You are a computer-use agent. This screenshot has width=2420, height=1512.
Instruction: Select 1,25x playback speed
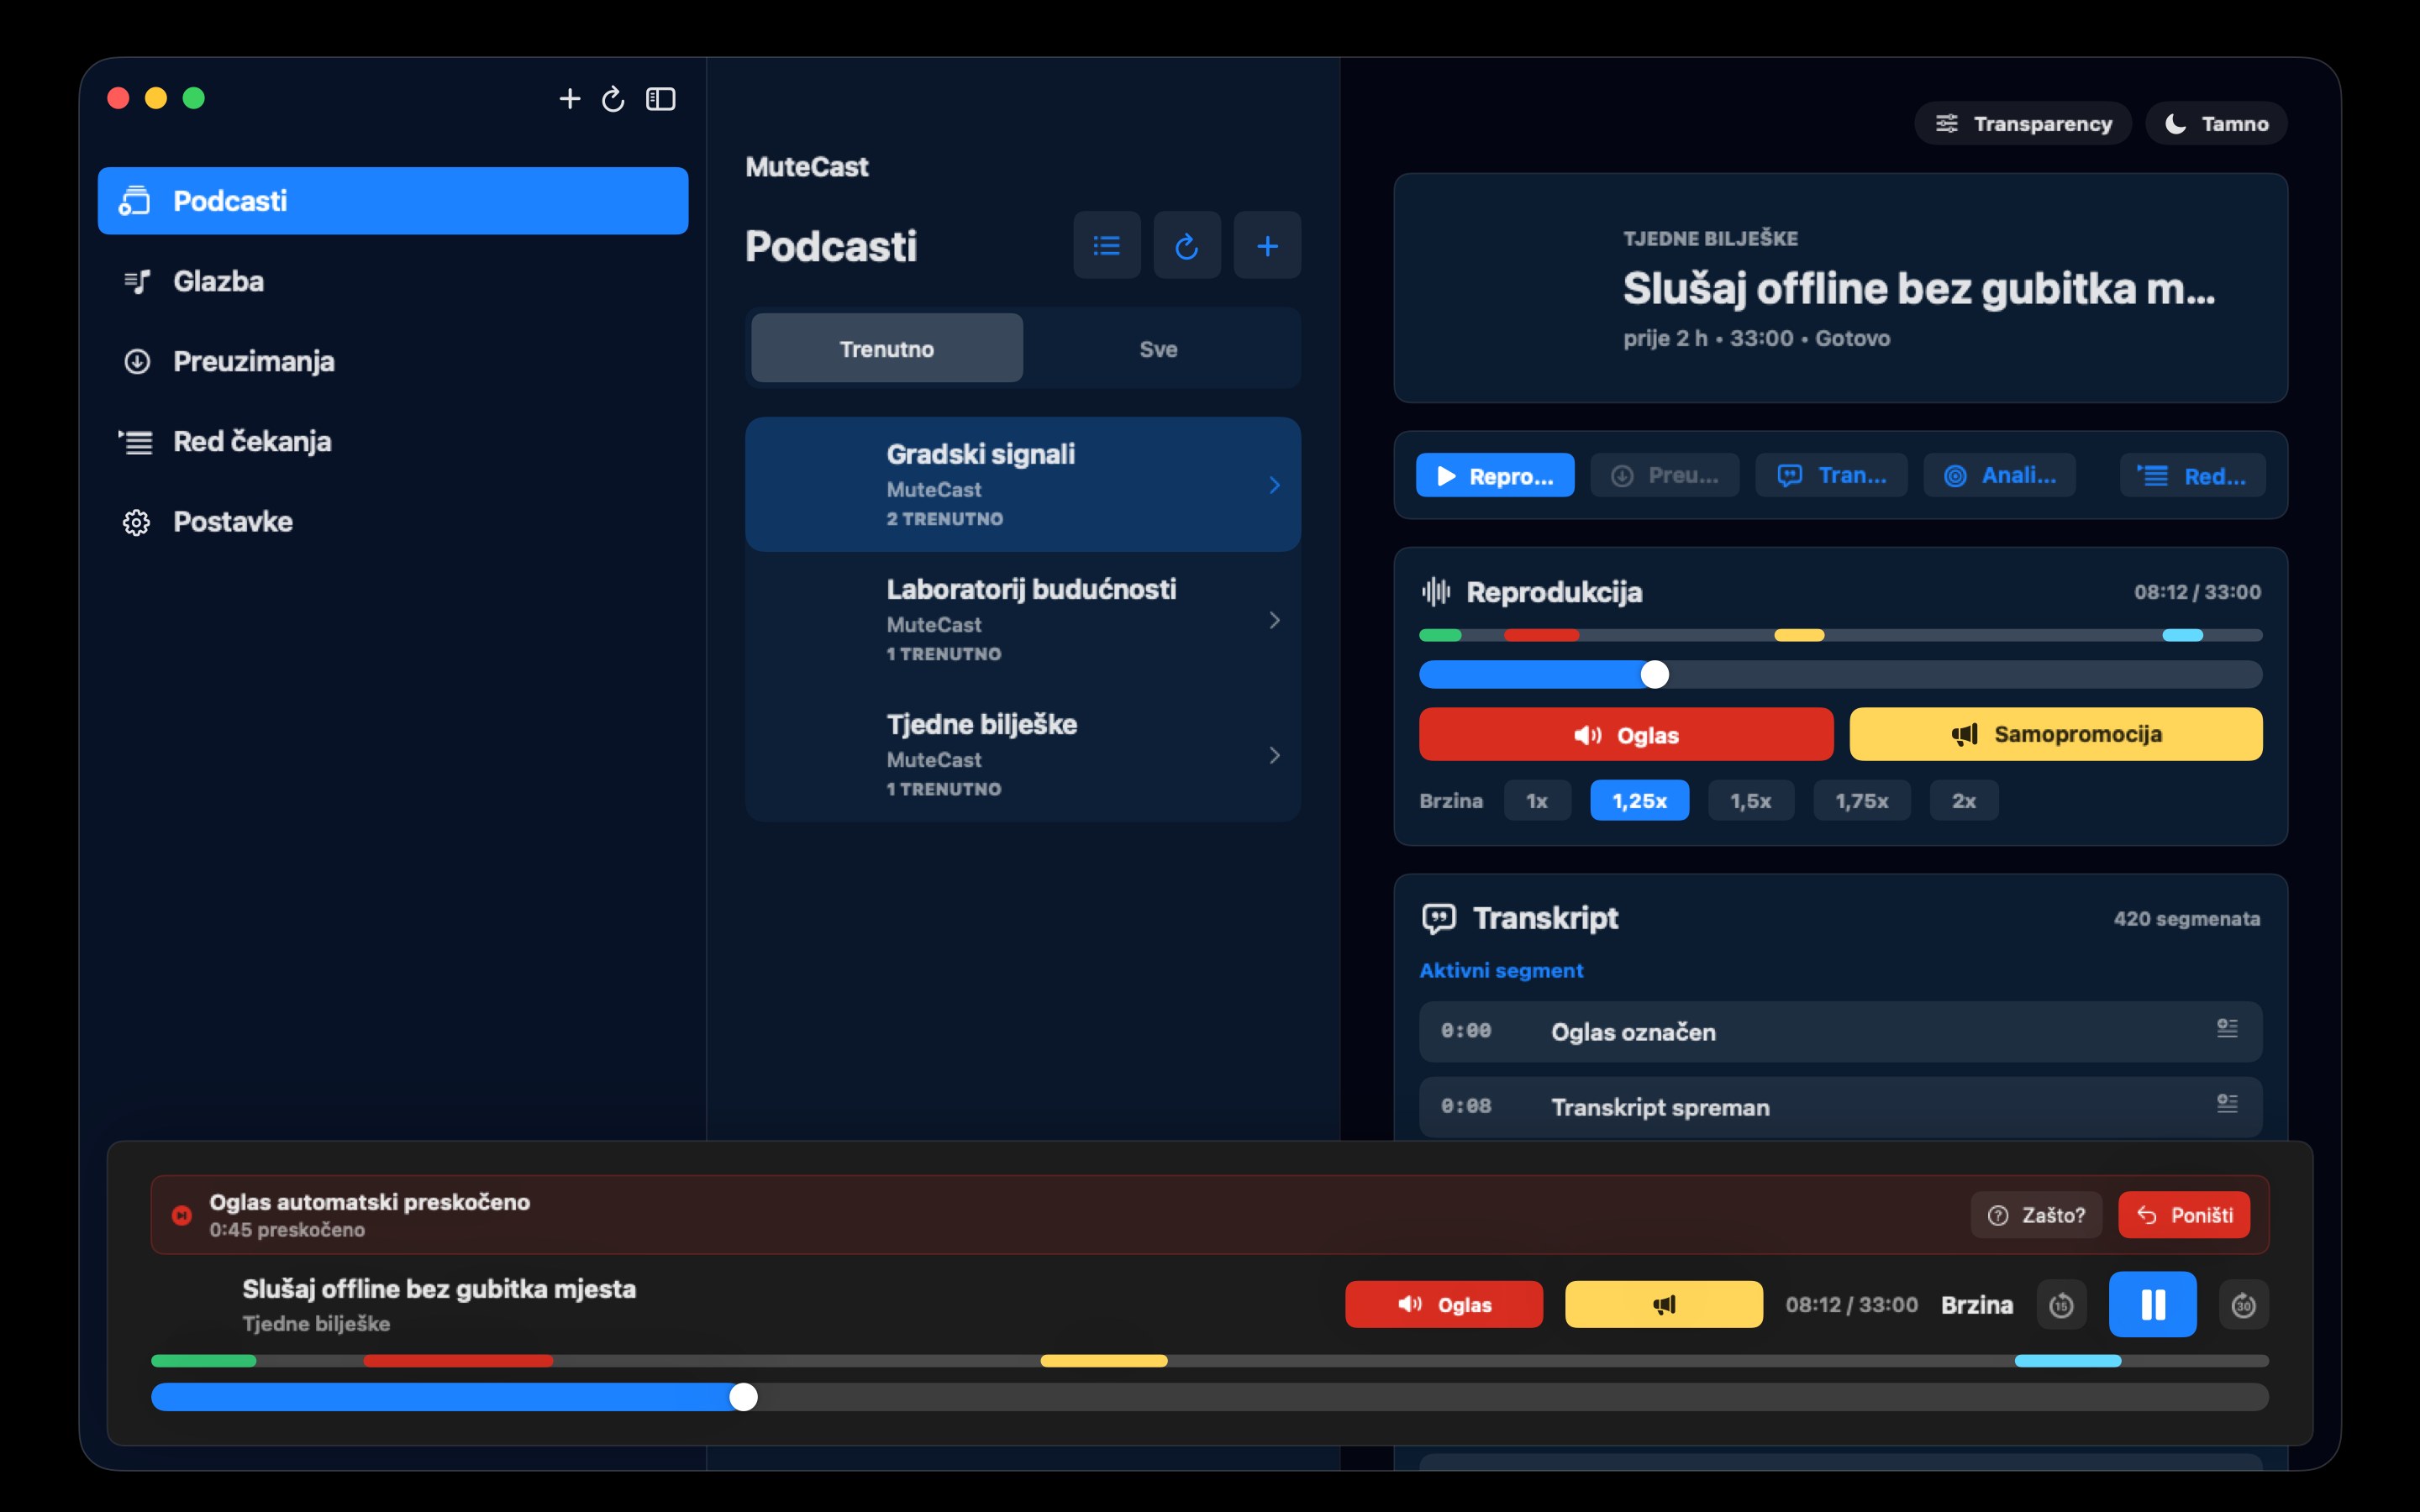1639,800
